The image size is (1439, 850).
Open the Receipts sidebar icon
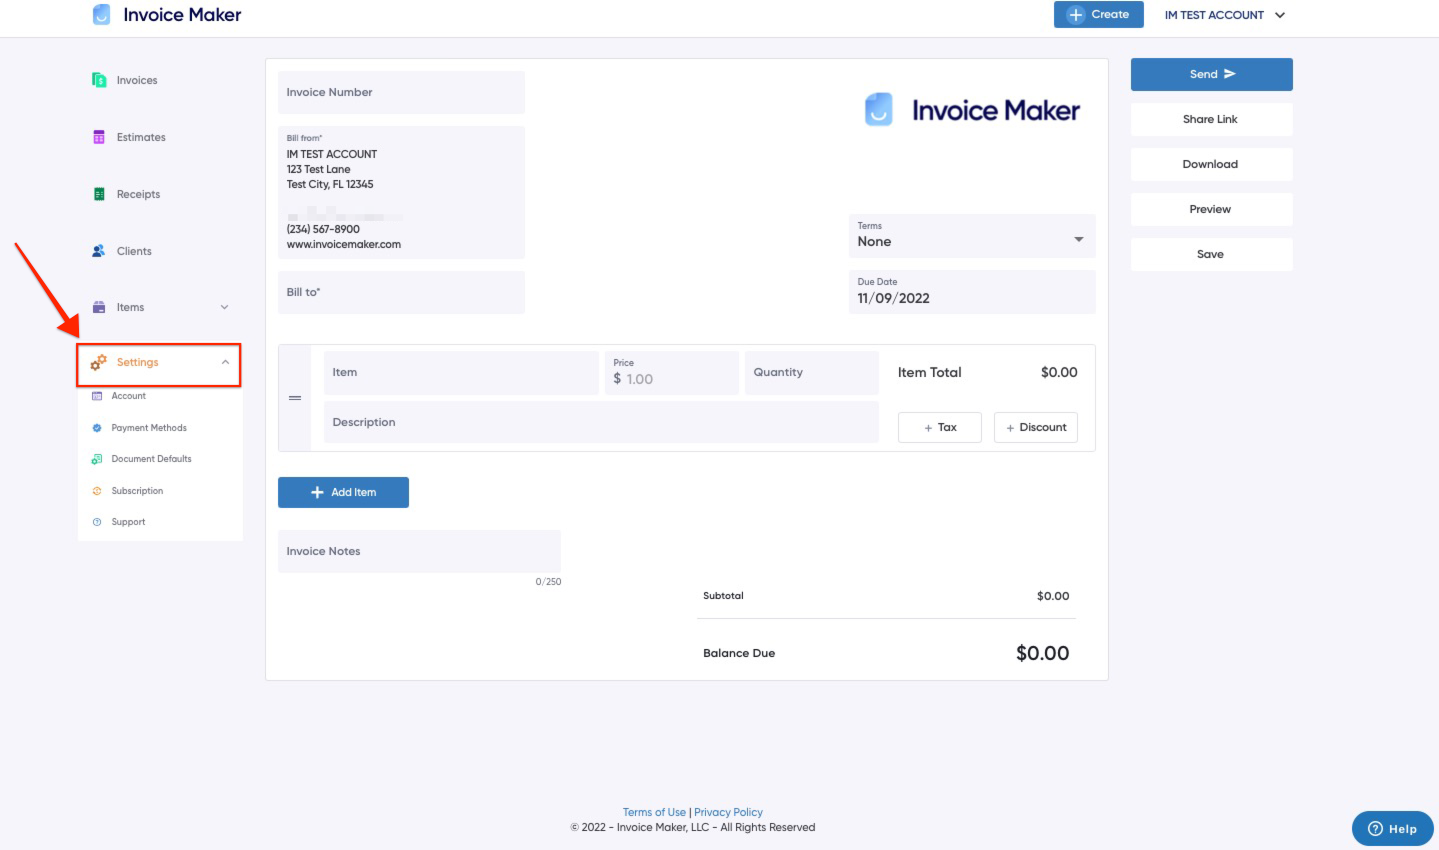(x=99, y=194)
